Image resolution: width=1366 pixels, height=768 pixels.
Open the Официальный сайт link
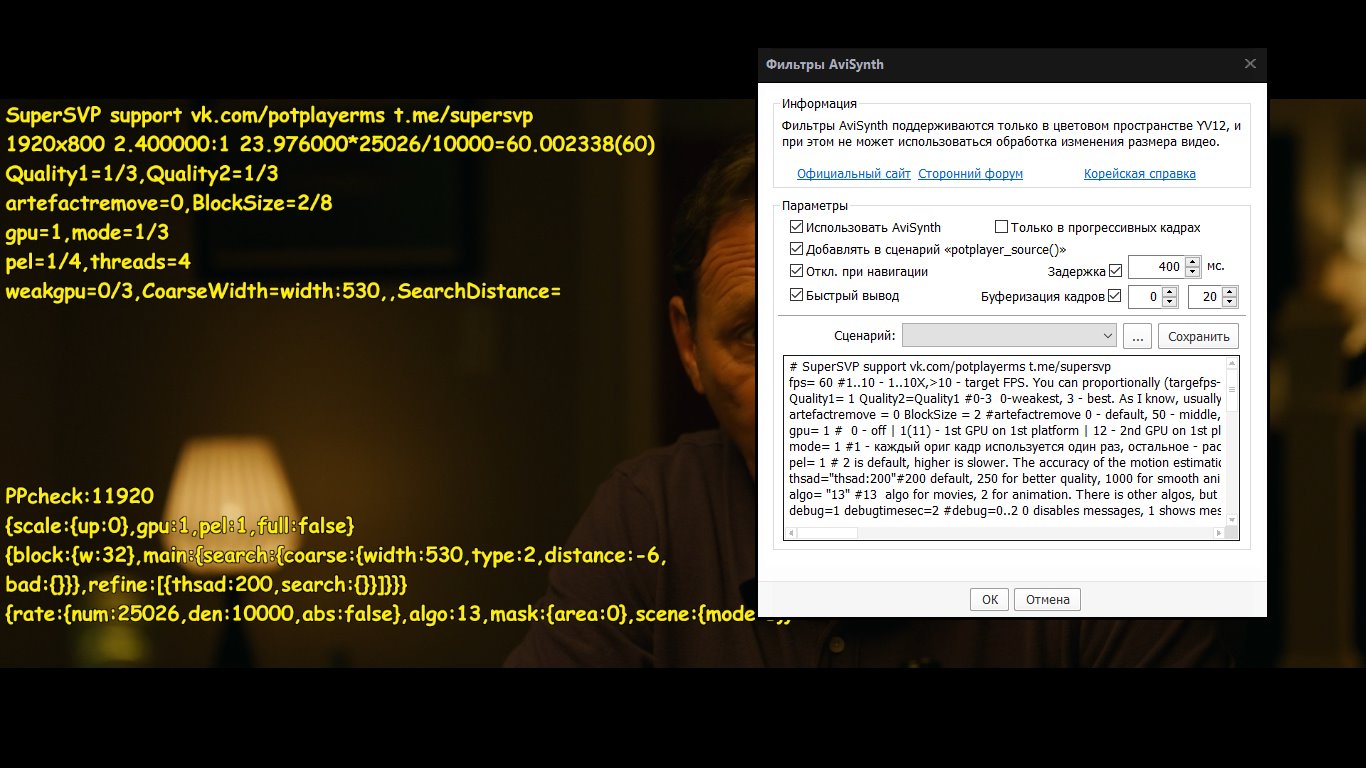click(x=853, y=174)
